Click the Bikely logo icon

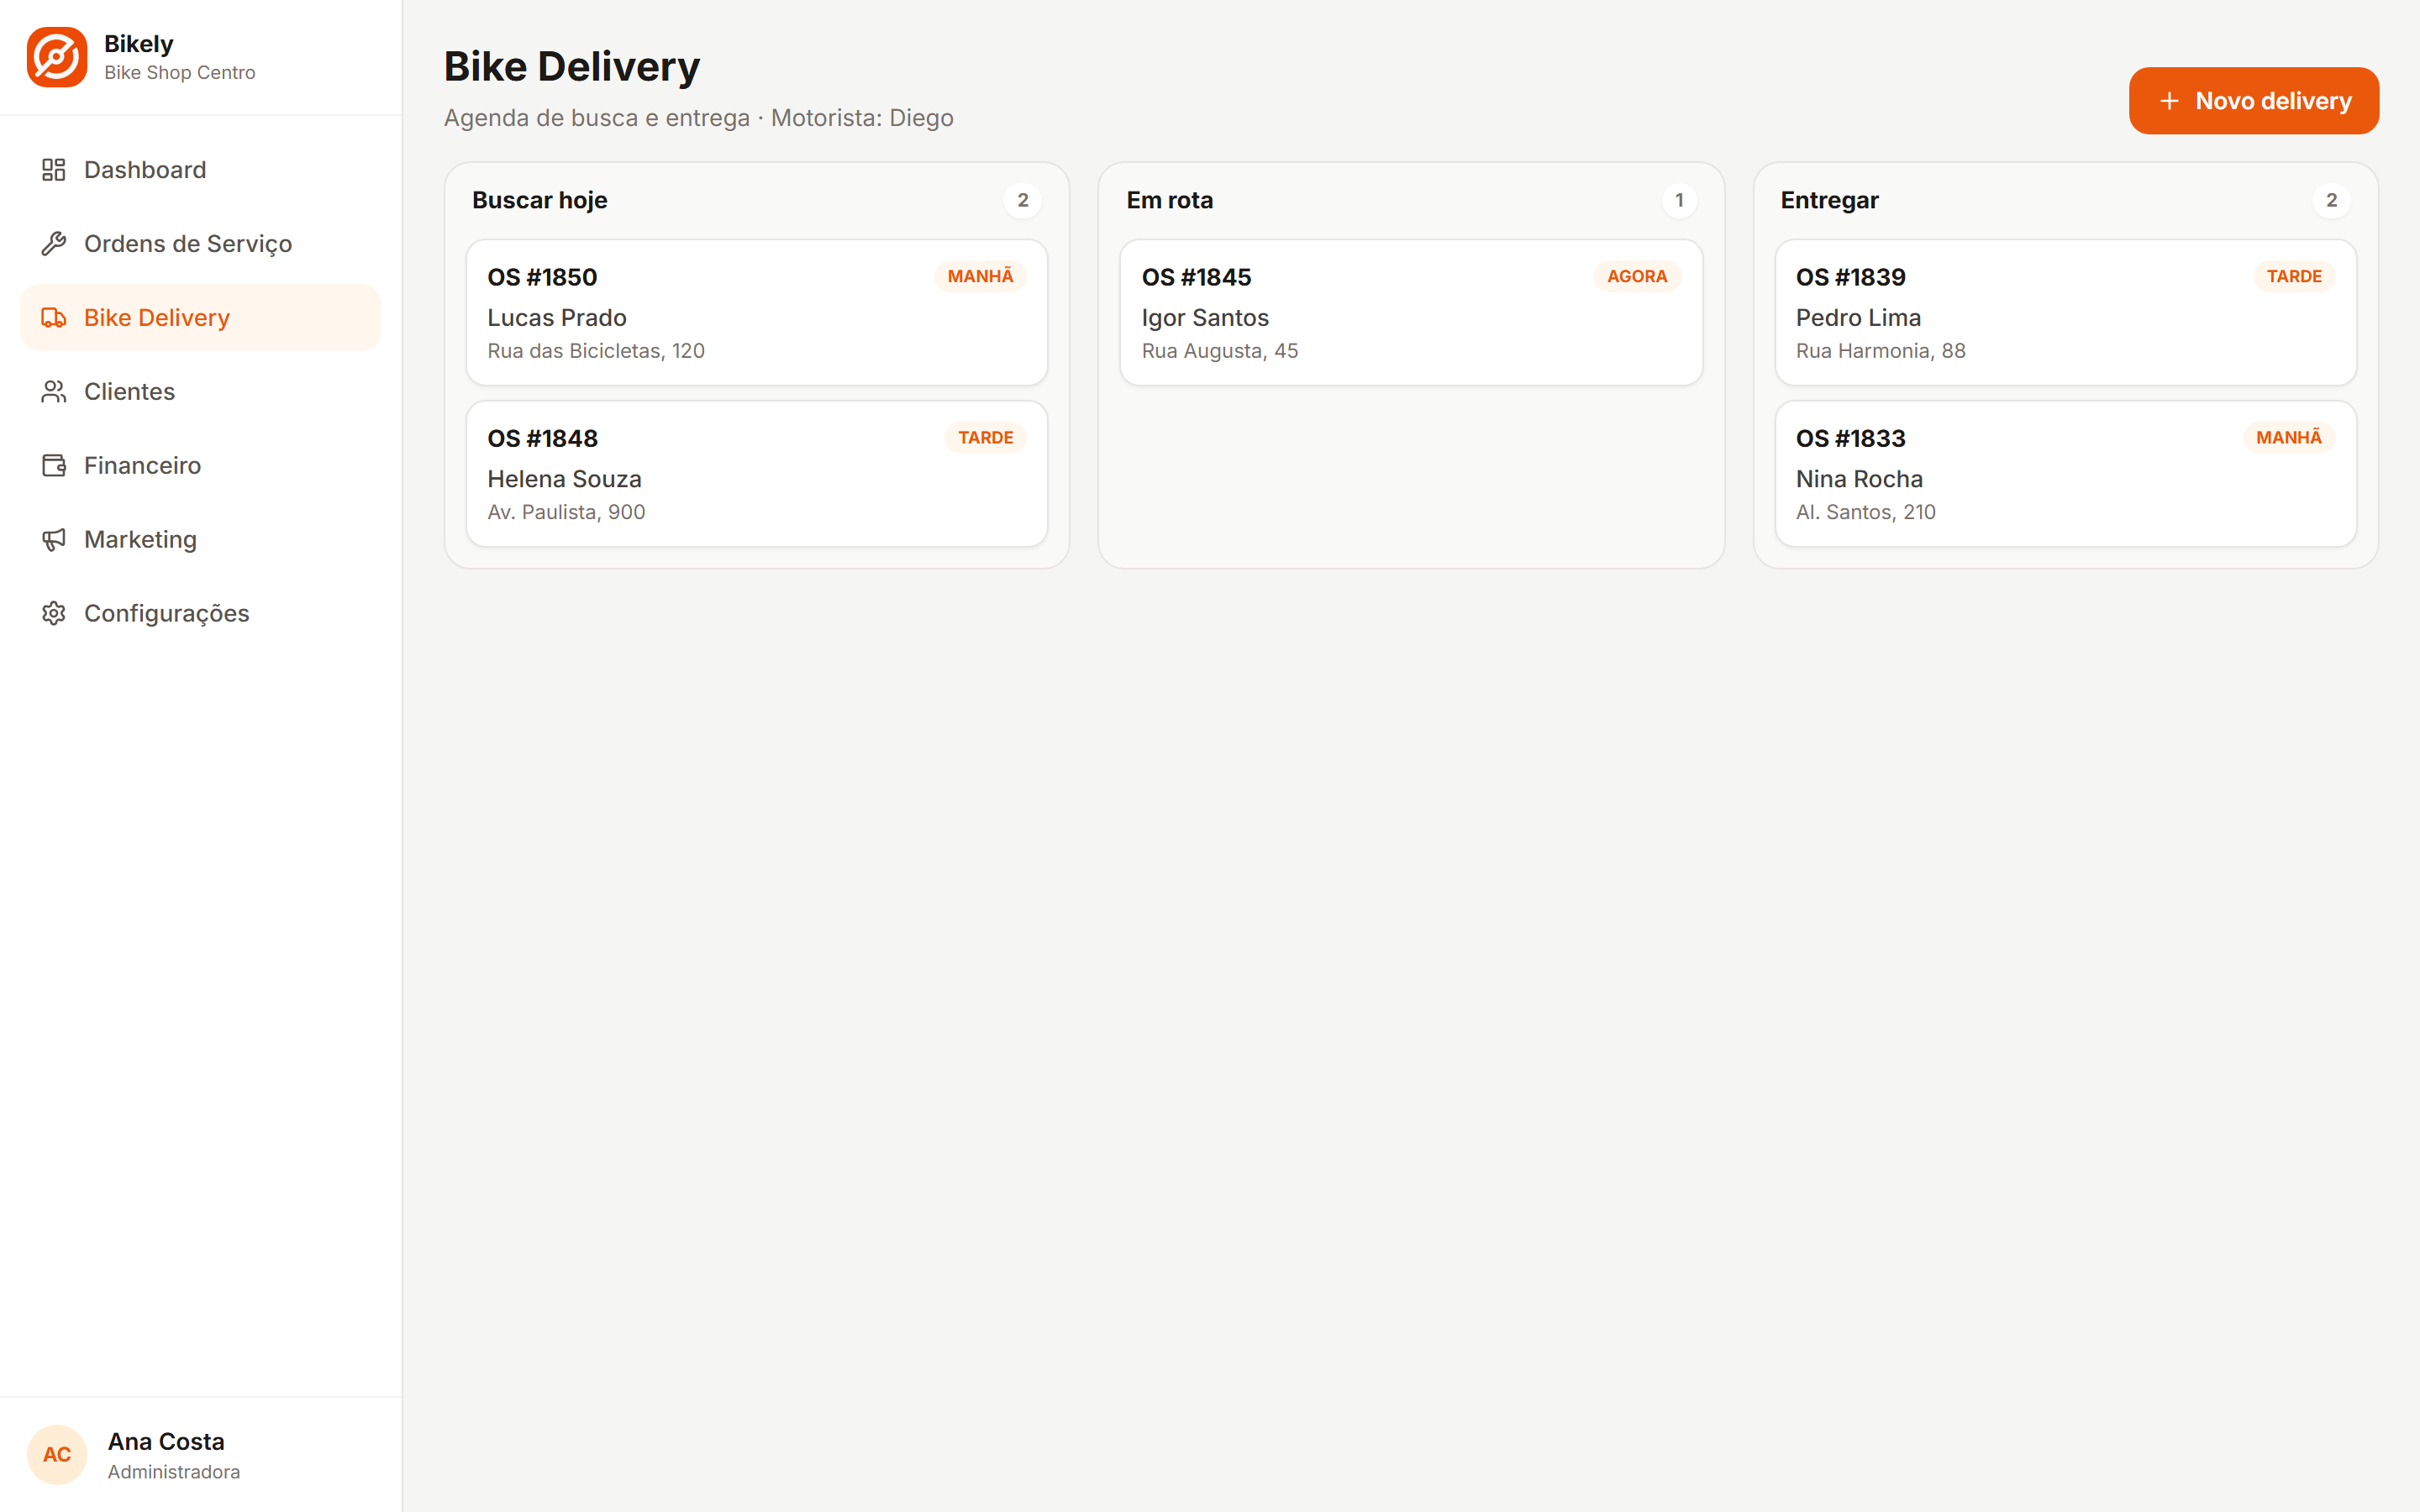(x=57, y=57)
